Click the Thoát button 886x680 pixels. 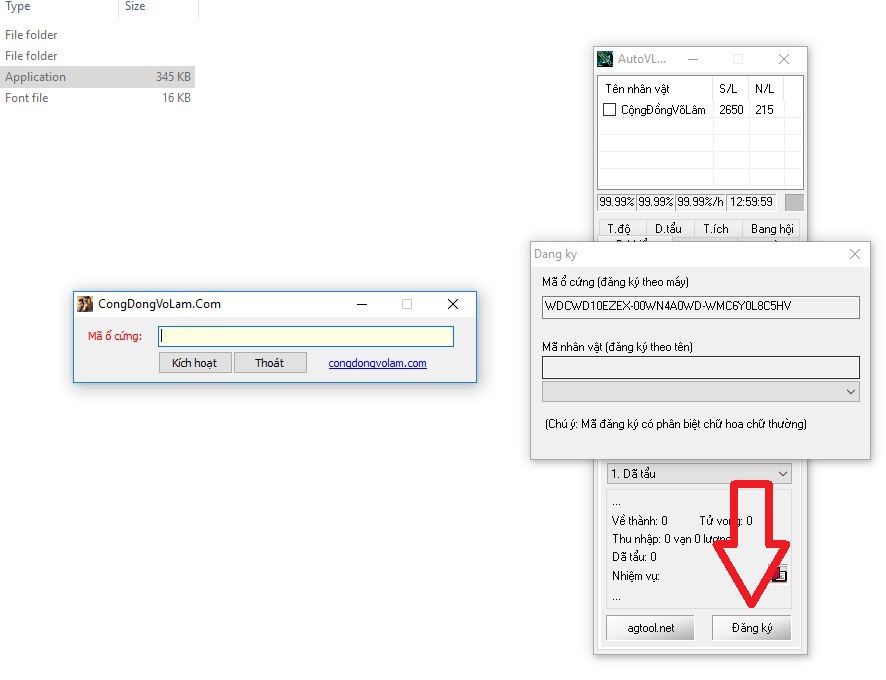(269, 363)
